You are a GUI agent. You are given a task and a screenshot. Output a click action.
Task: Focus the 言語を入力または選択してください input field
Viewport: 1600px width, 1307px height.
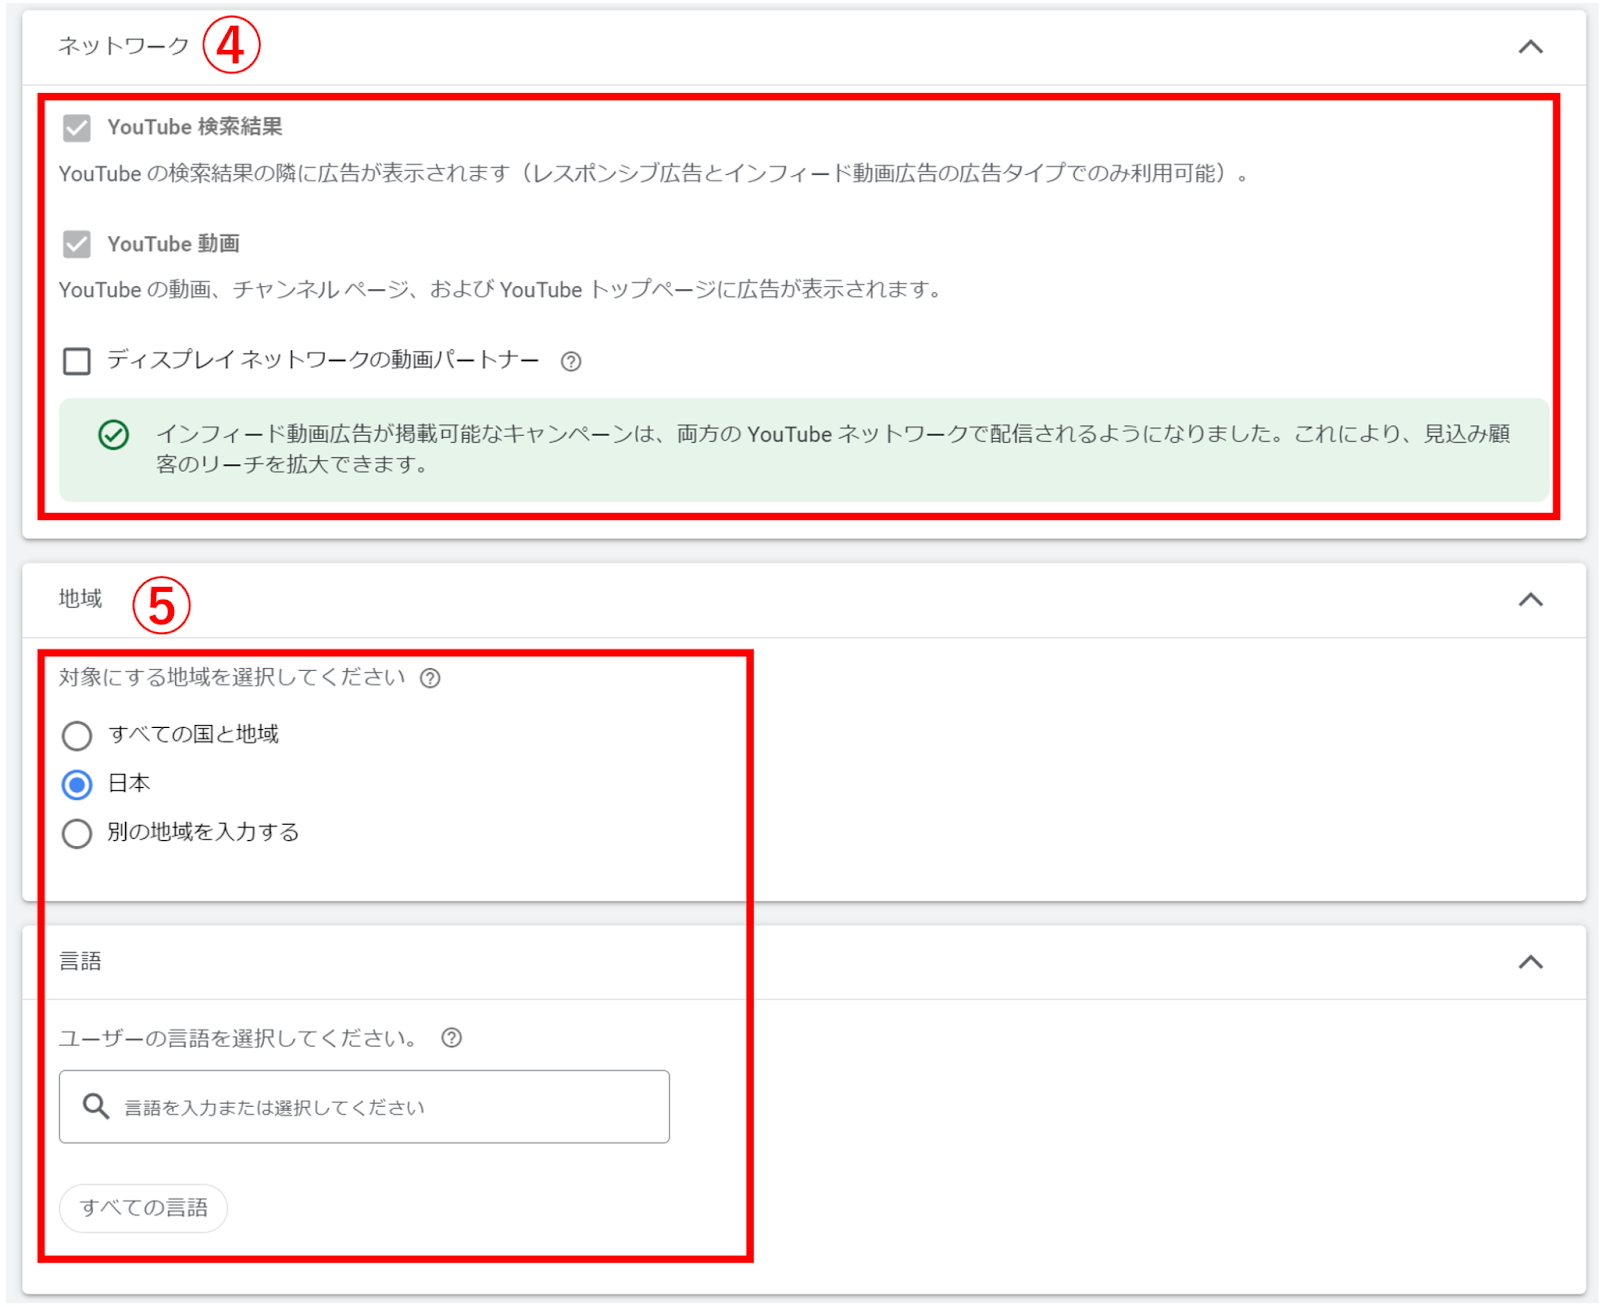(390, 1107)
